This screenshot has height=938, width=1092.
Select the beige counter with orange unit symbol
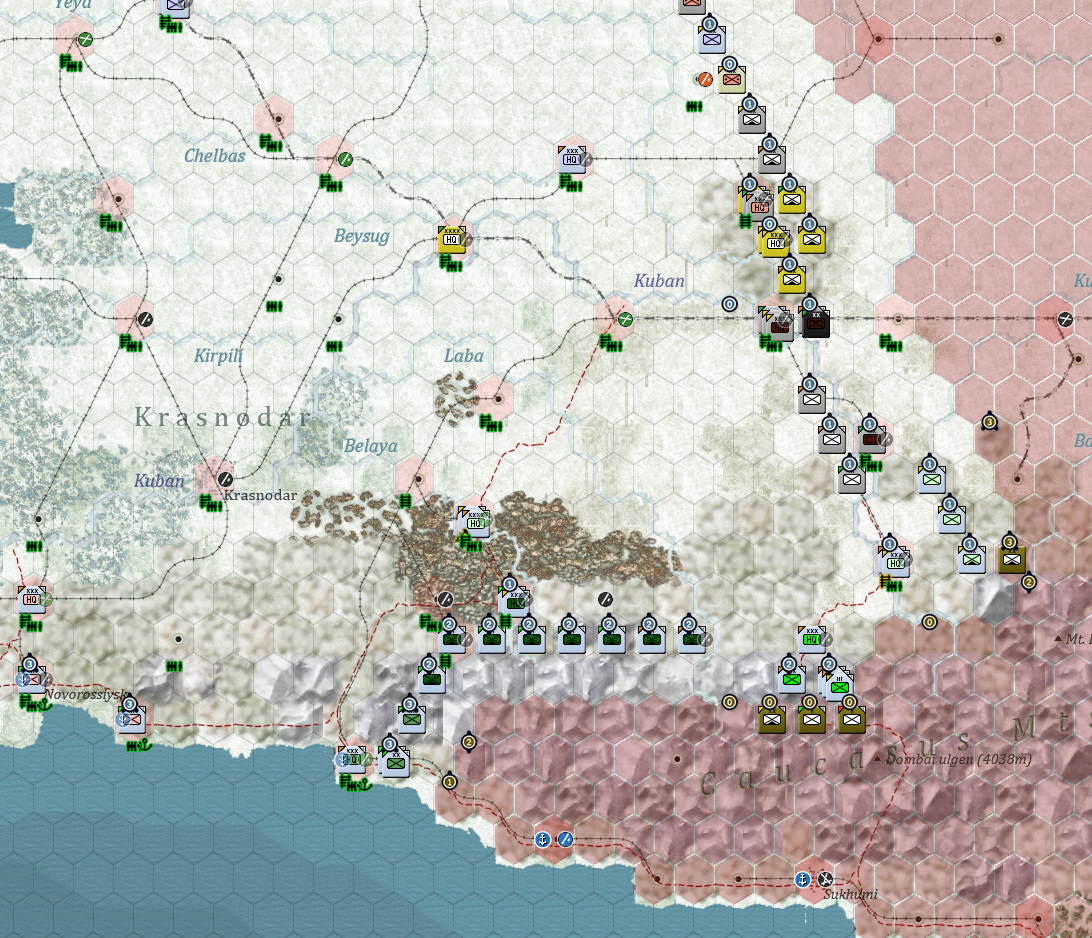(731, 80)
